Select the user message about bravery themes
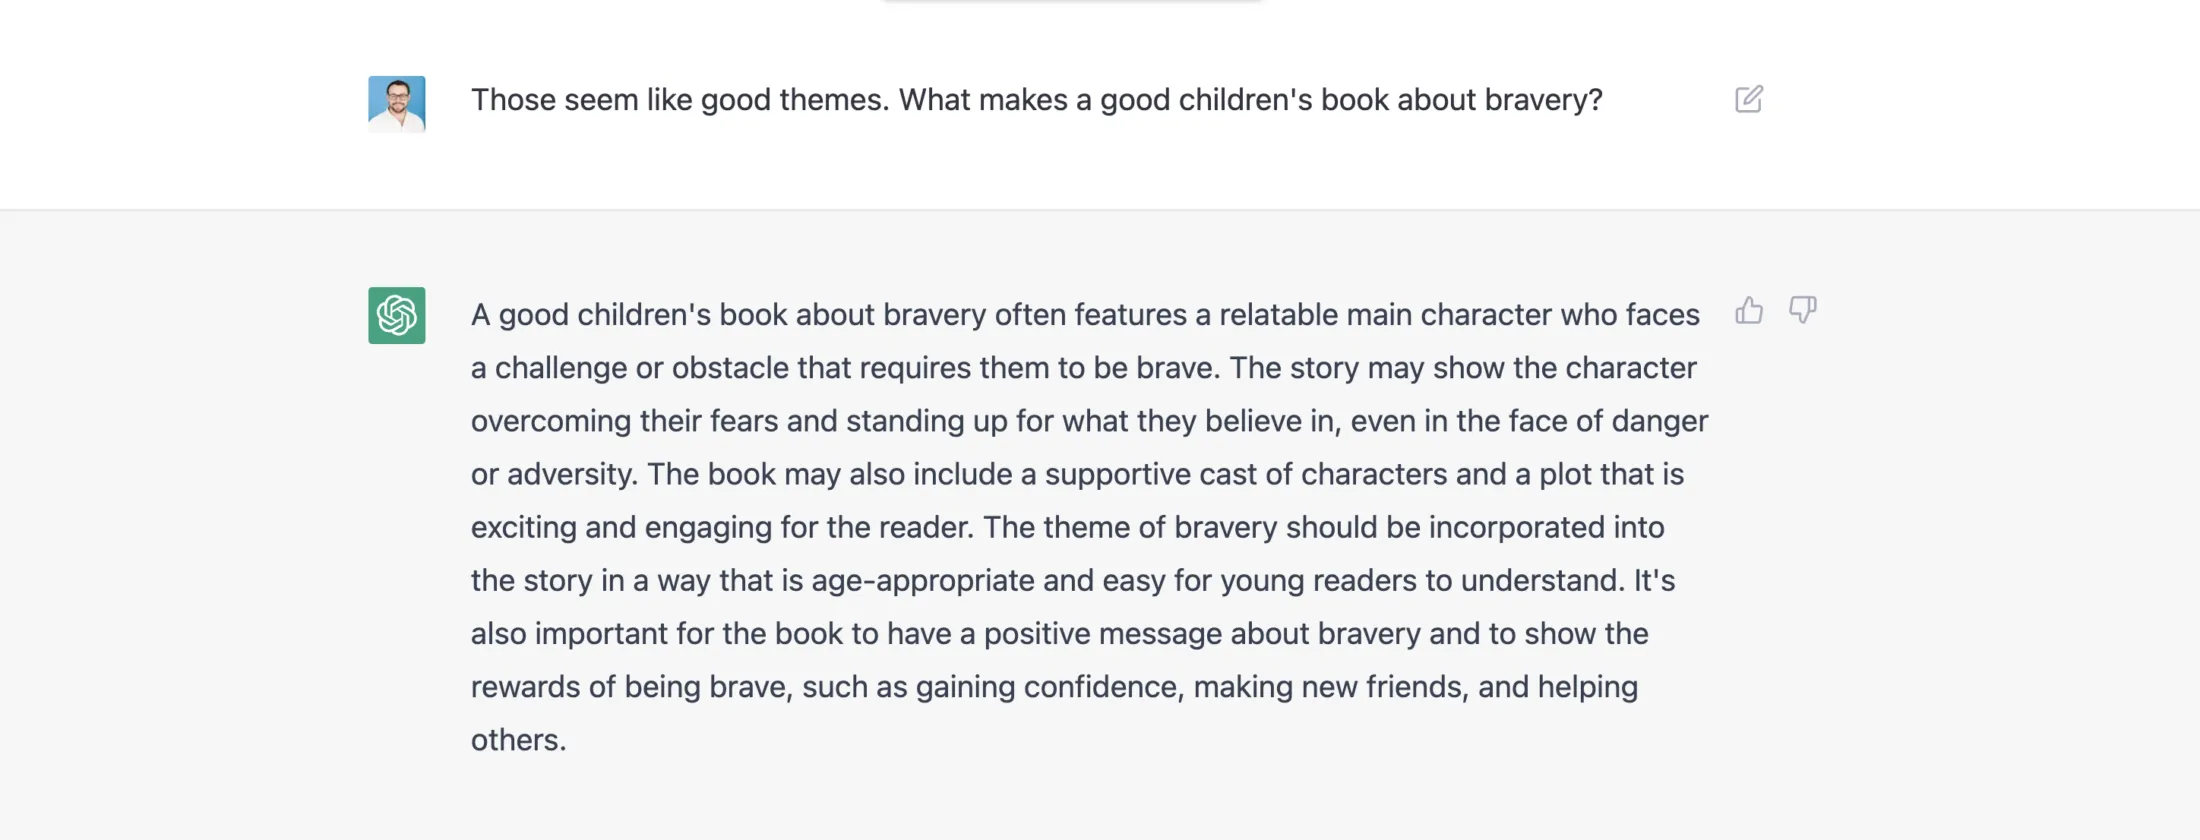Image resolution: width=2200 pixels, height=840 pixels. point(1037,100)
